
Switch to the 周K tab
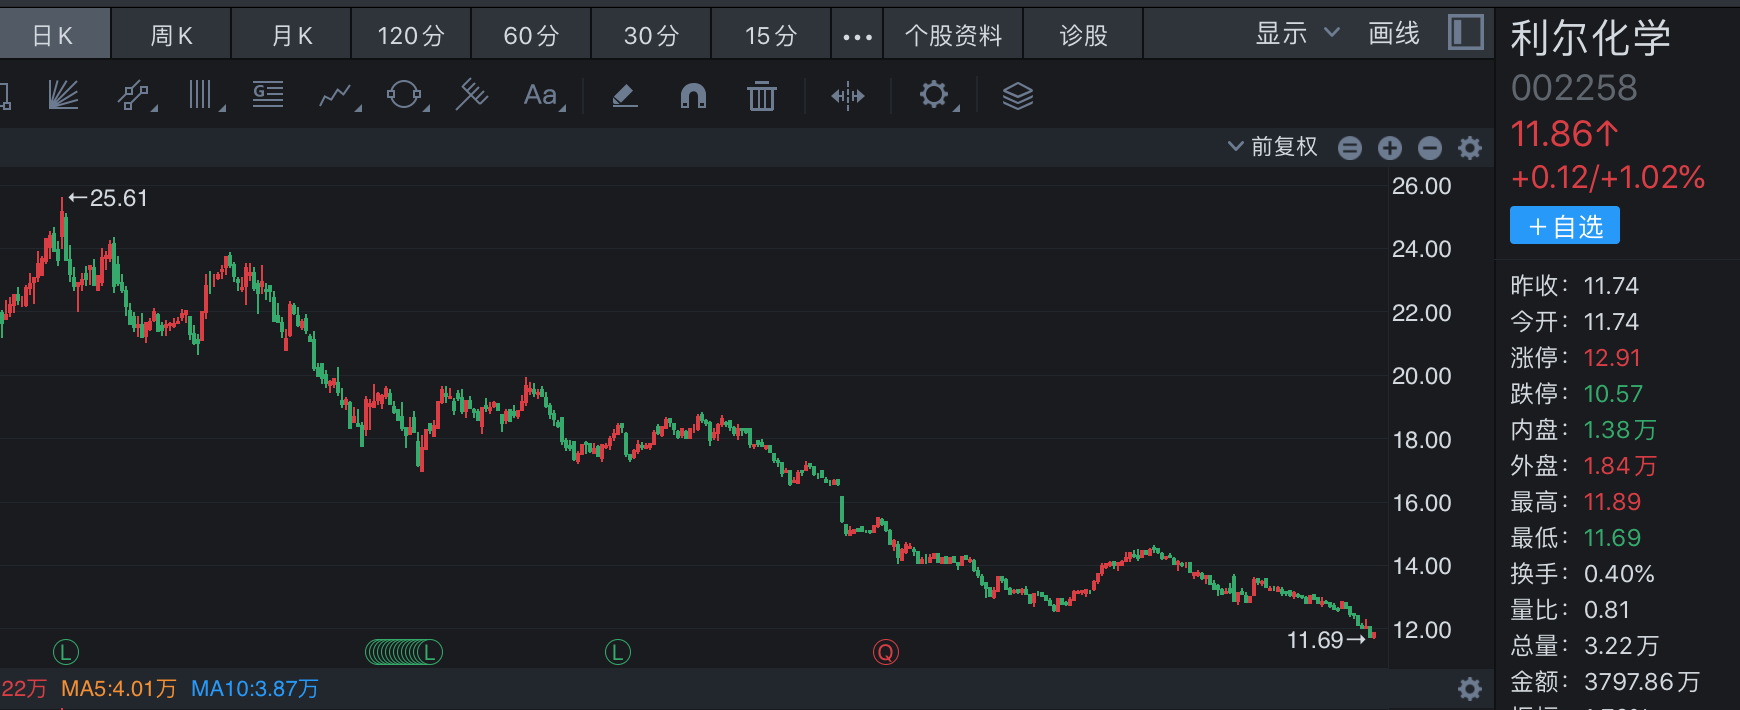coord(171,36)
